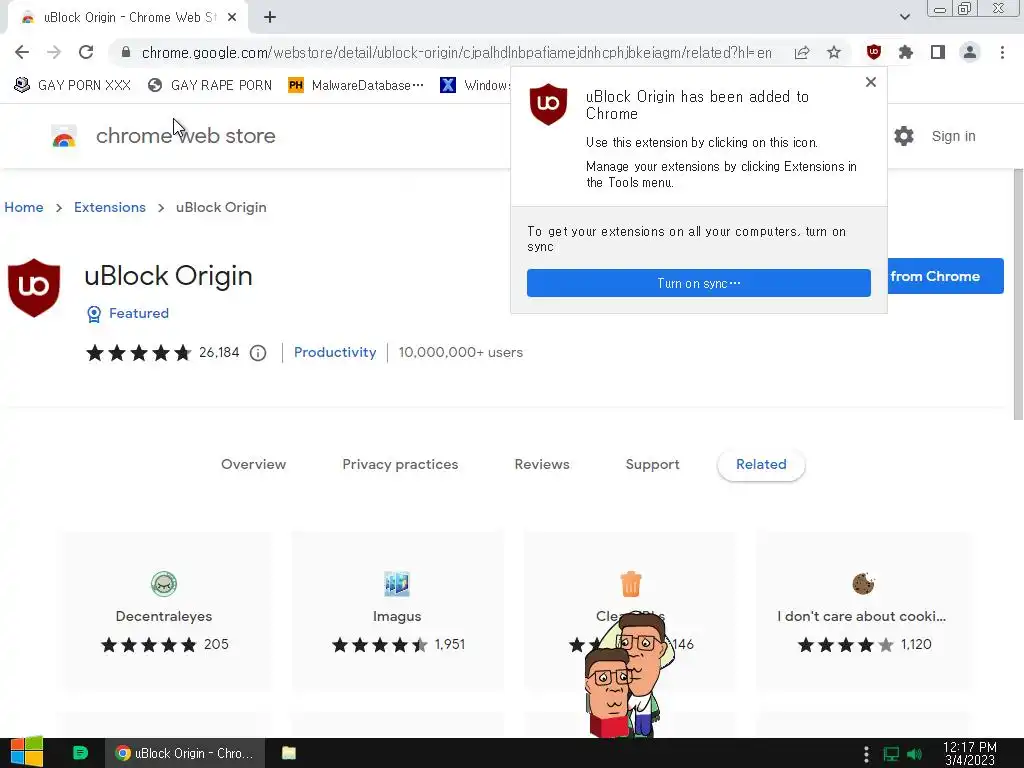The image size is (1024, 768).
Task: Switch to the Privacy practices tab
Action: pos(400,464)
